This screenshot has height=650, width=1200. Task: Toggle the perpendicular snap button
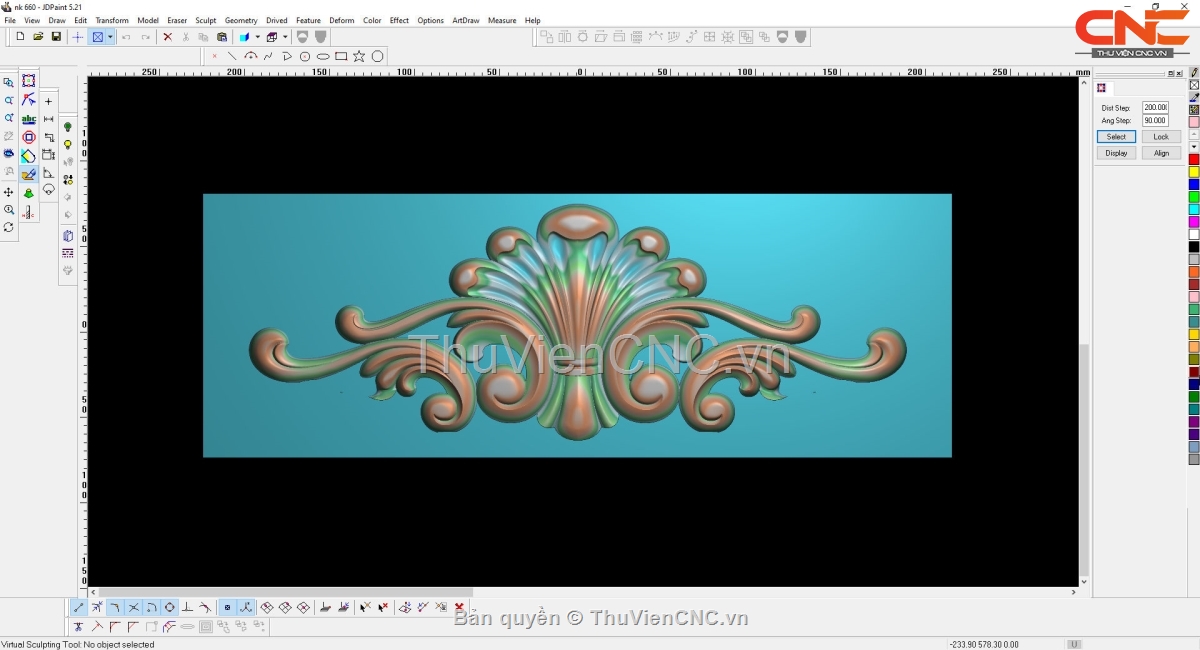point(188,607)
